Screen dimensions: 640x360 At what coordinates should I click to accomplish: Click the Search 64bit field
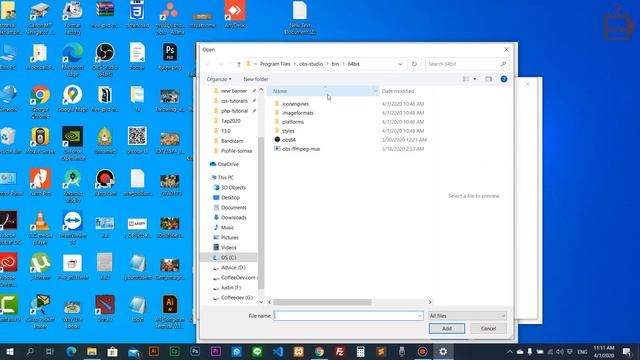point(467,64)
